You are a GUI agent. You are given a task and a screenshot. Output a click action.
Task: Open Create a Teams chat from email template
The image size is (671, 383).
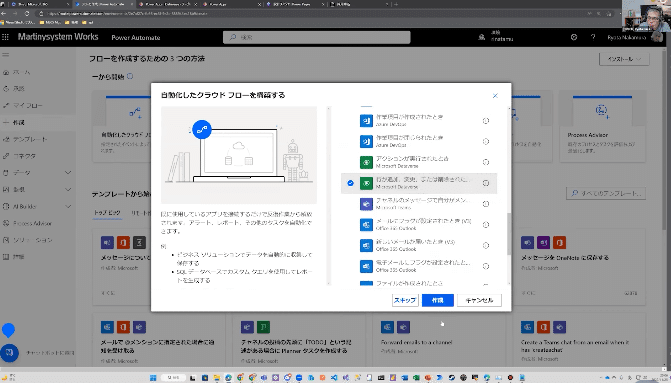[x=579, y=339]
